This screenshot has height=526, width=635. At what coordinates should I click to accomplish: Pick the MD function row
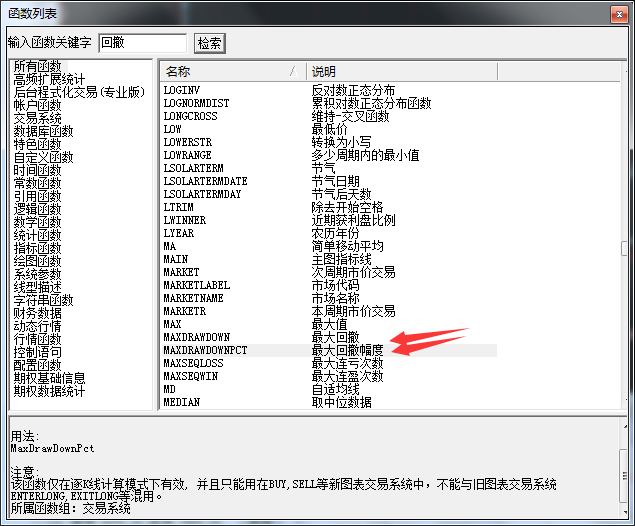tap(329, 389)
